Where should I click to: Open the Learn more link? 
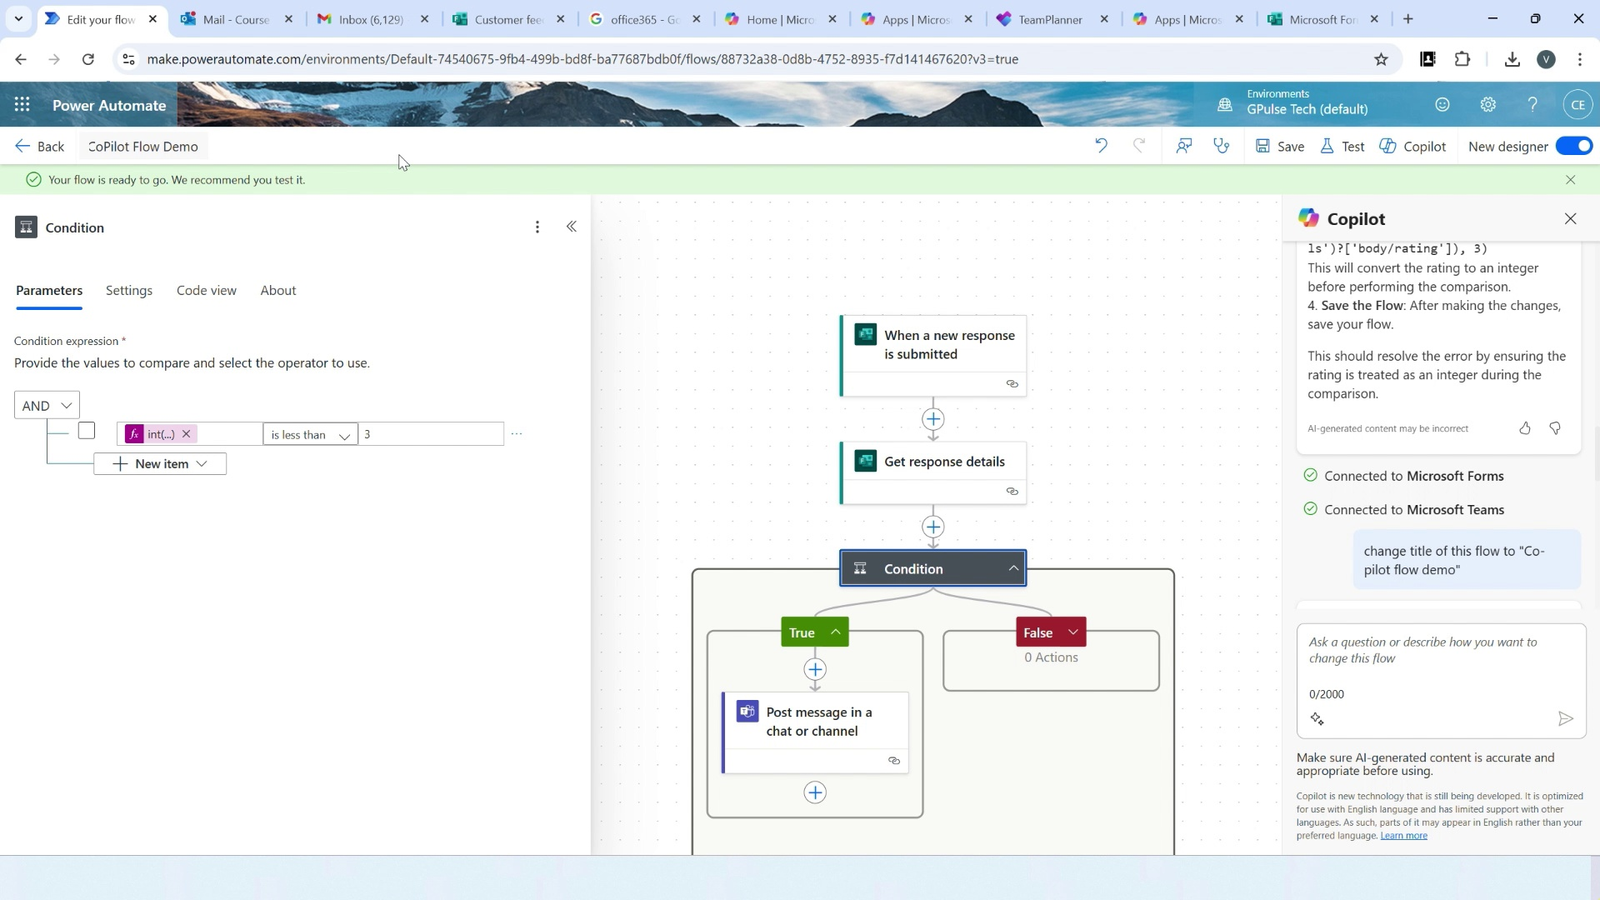1403,836
